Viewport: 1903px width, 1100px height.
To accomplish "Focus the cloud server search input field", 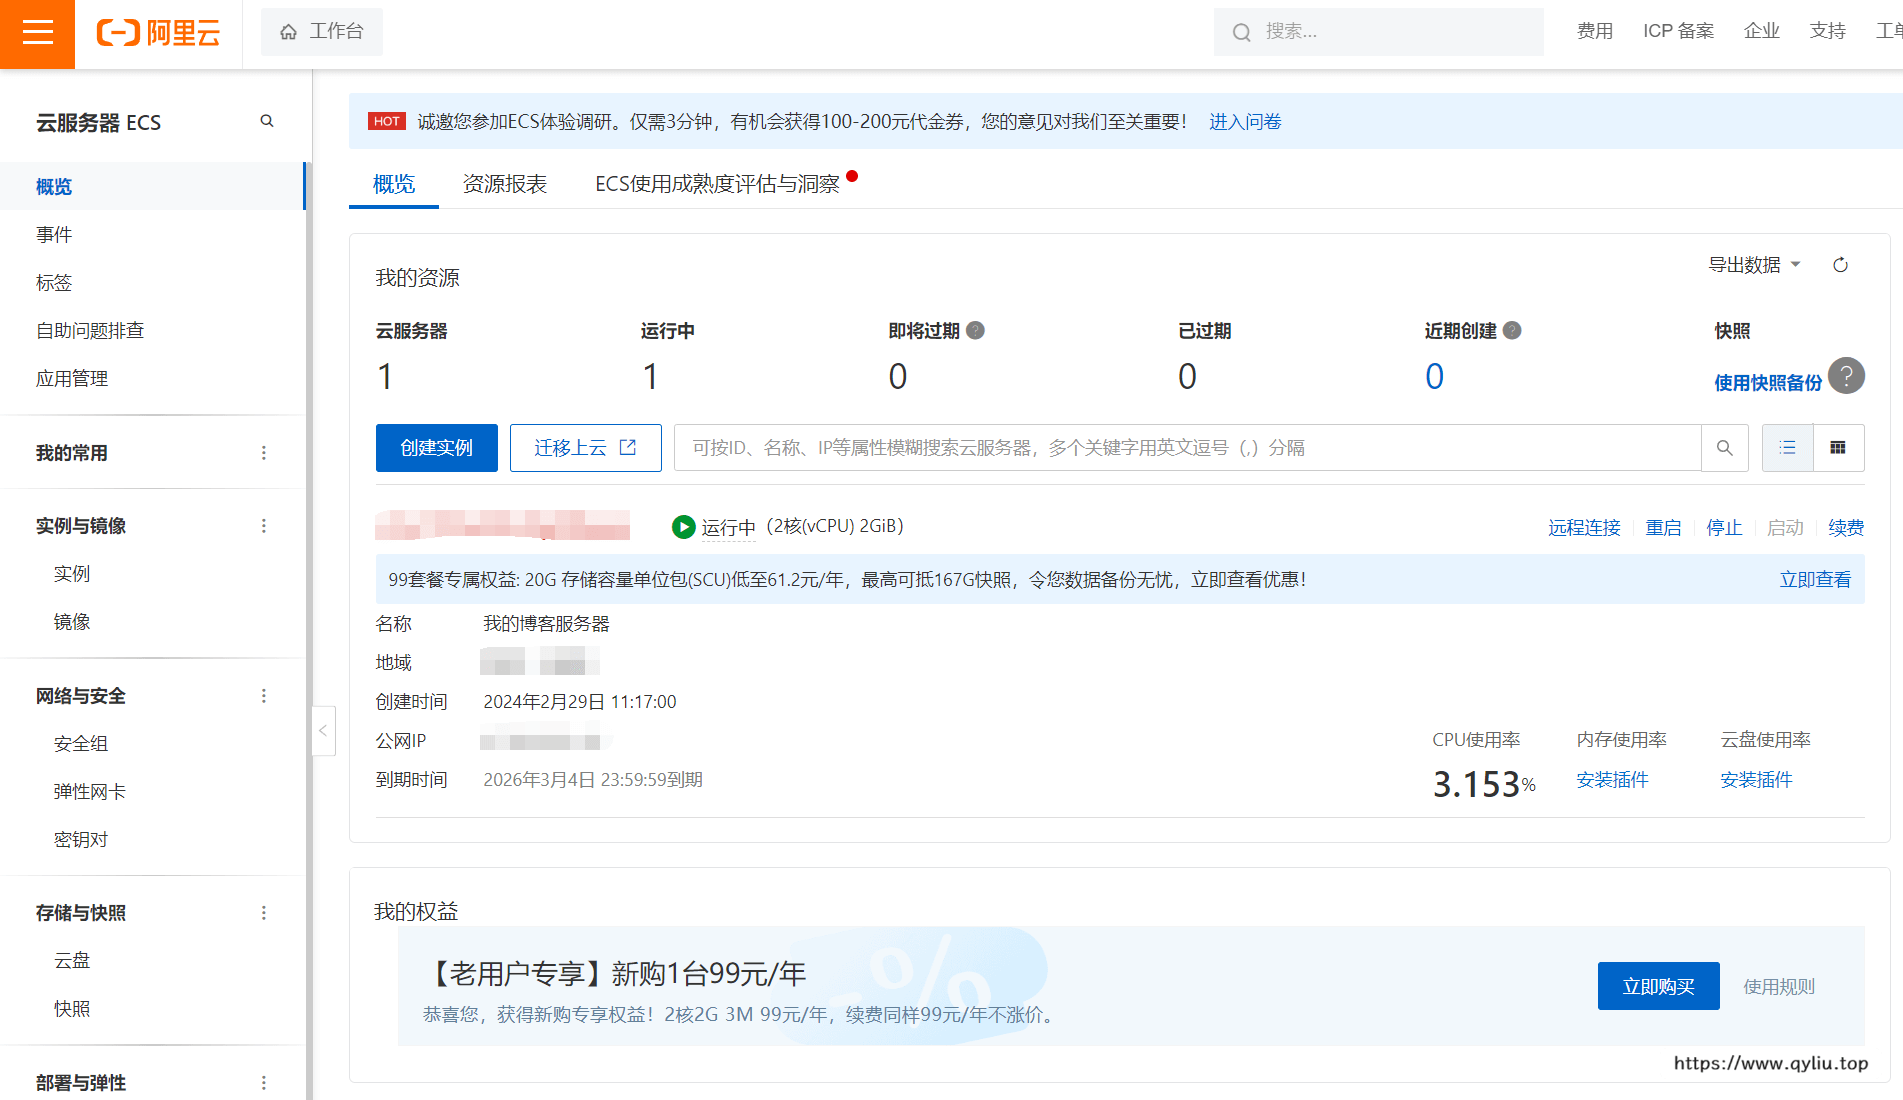I will point(1186,448).
